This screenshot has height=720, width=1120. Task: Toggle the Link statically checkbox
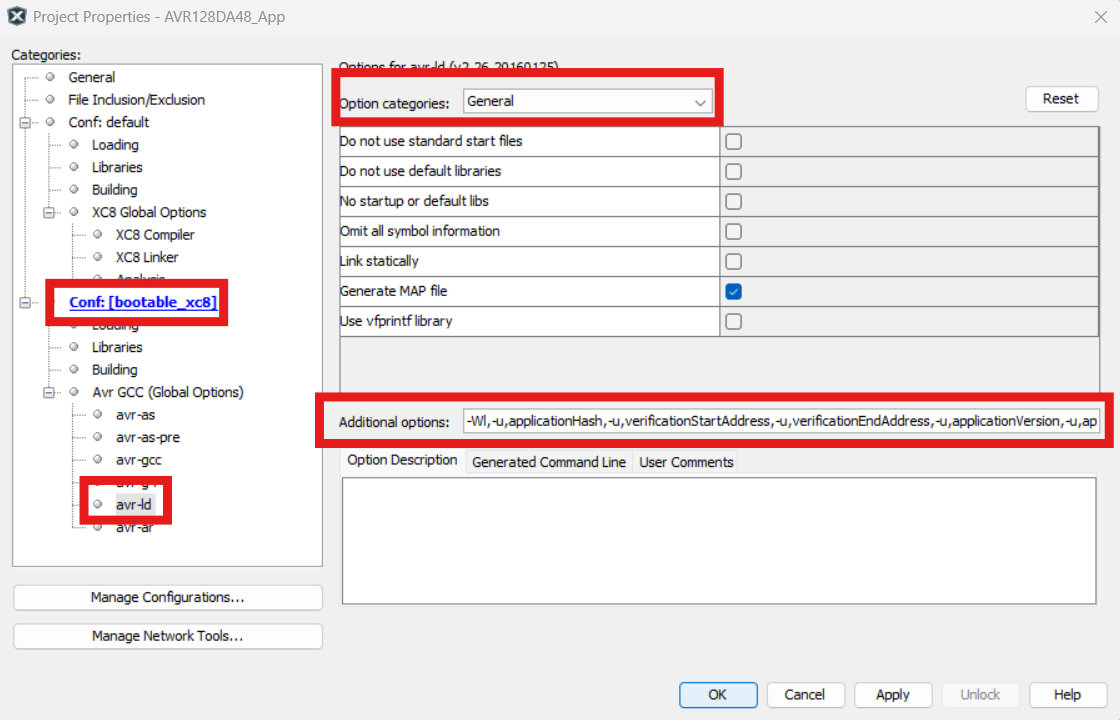tap(733, 261)
